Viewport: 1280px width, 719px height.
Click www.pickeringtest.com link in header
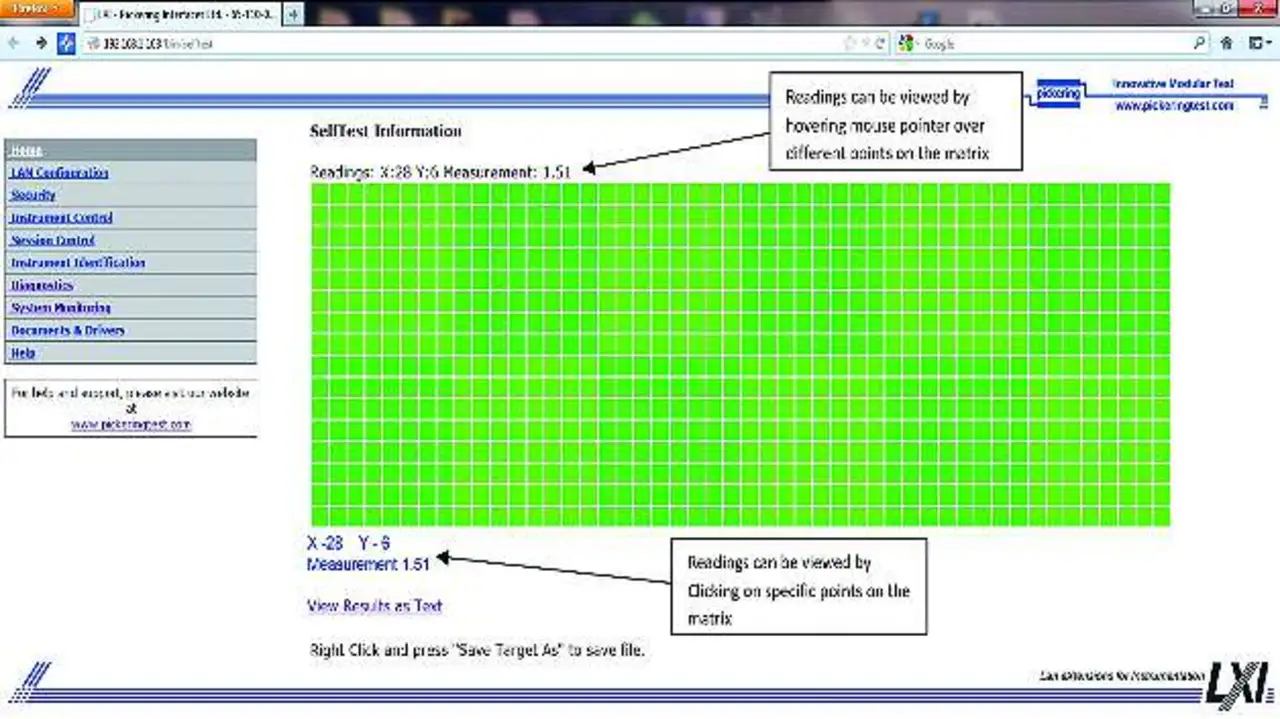point(1174,105)
